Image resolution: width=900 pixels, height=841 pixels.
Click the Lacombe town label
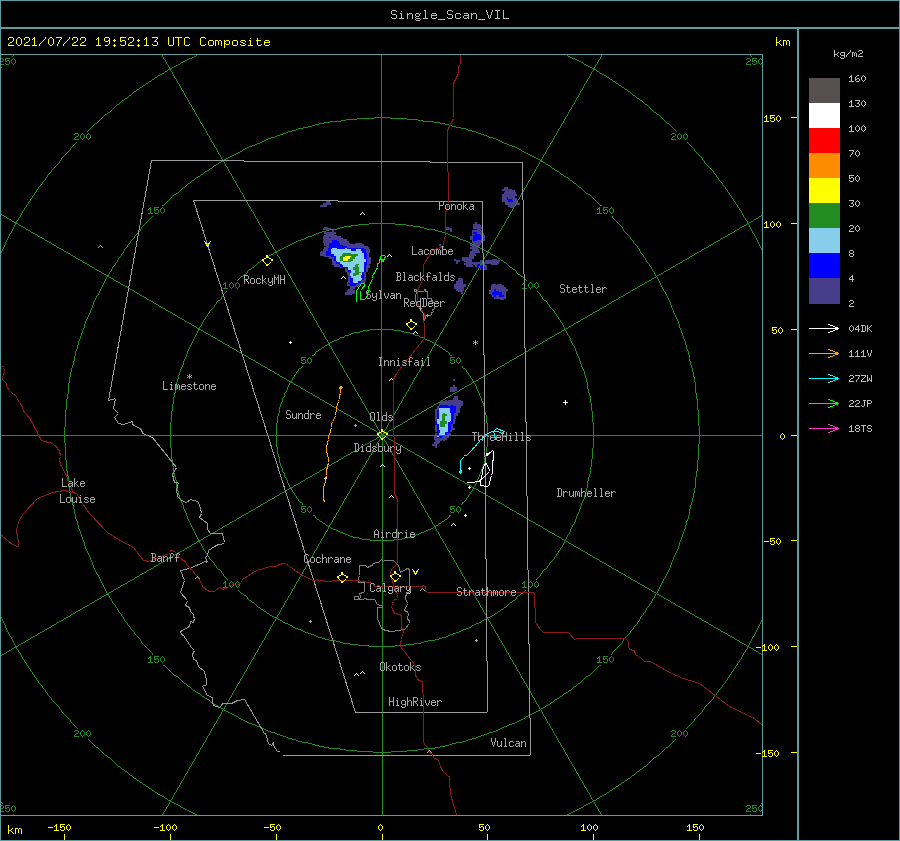(432, 251)
